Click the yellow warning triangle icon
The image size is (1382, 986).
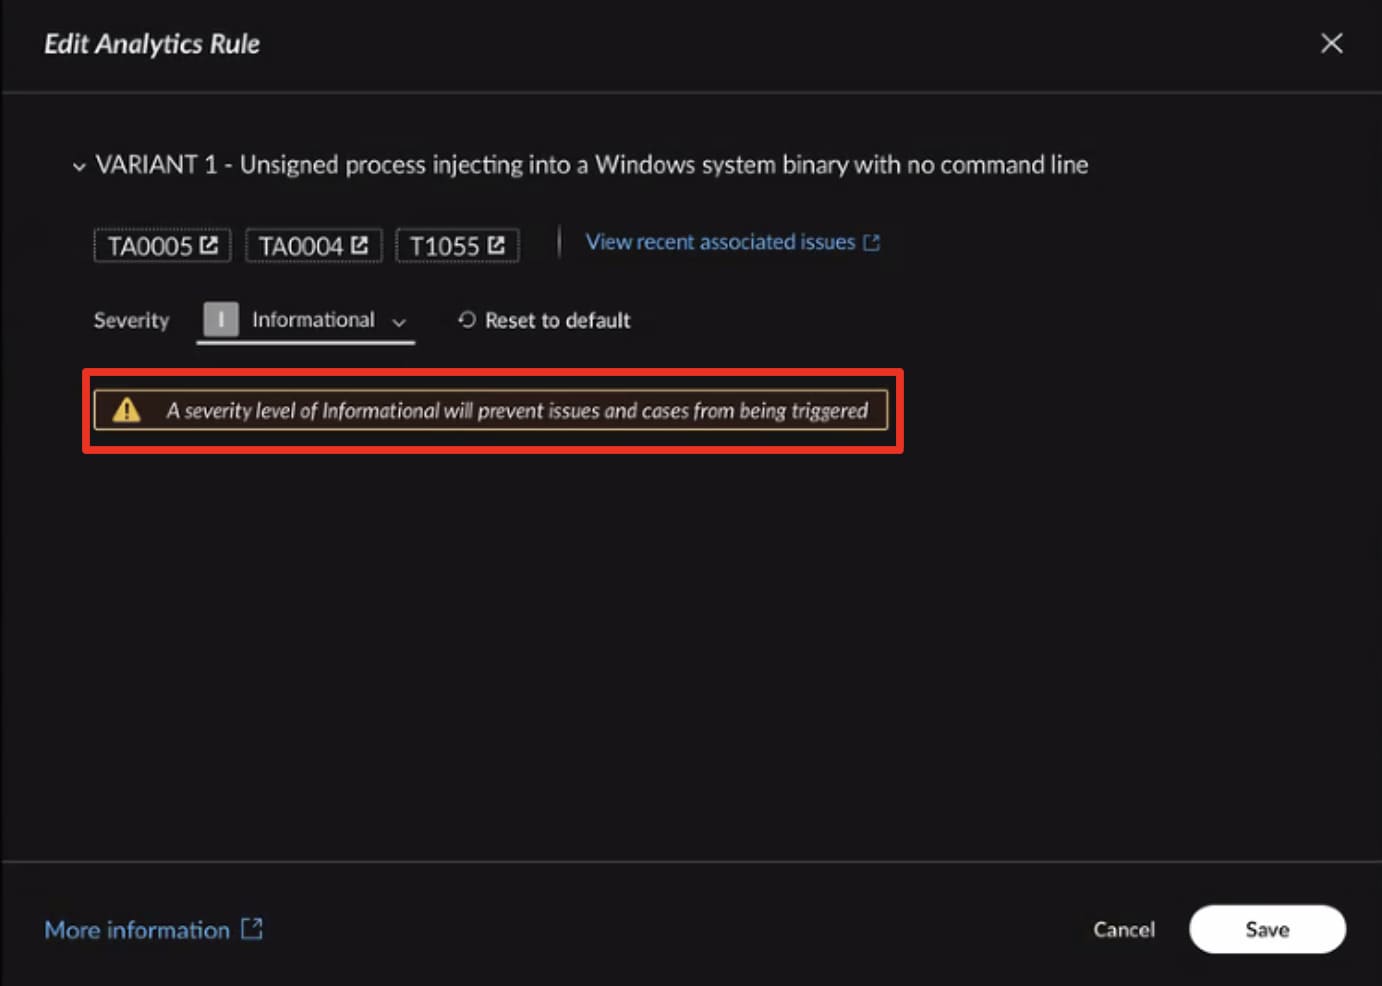click(x=127, y=410)
